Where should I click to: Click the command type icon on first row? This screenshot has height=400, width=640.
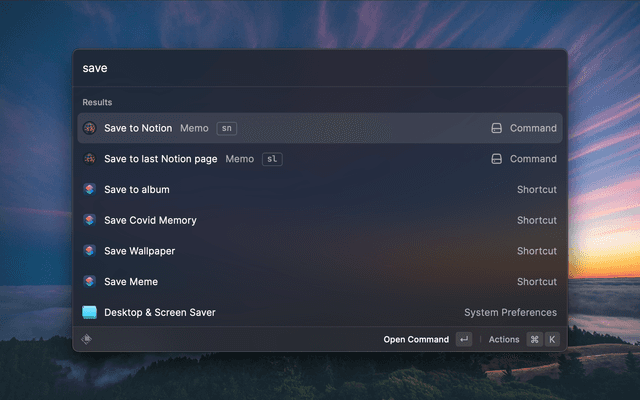(496, 128)
